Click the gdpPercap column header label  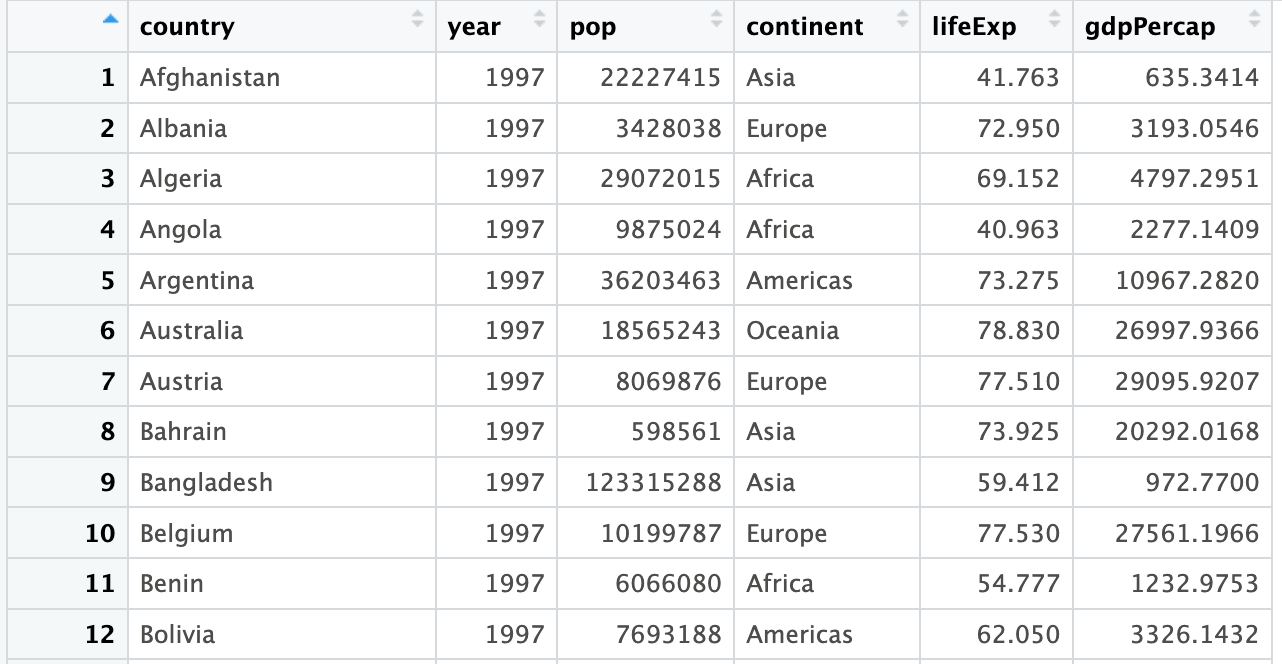(1150, 27)
